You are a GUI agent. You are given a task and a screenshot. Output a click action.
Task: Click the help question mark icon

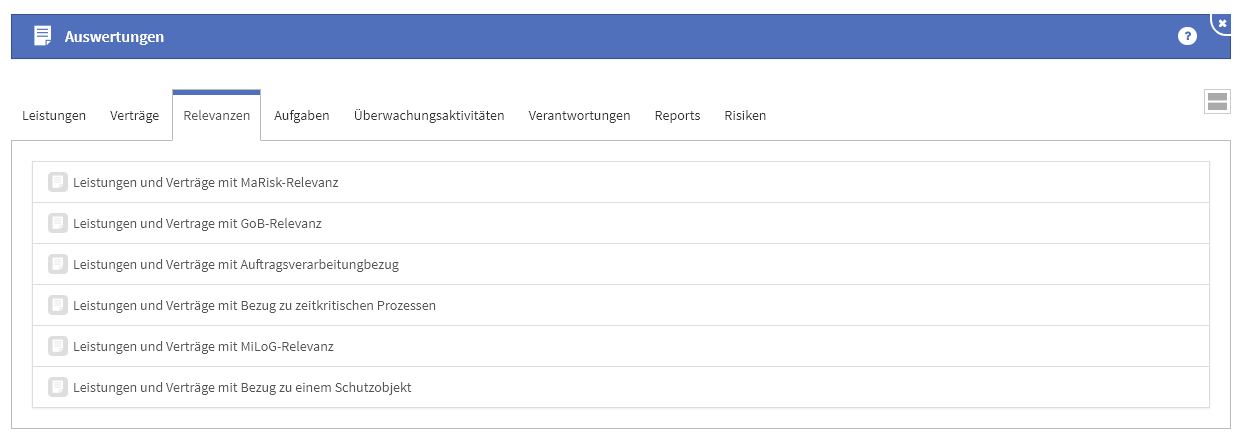1187,37
